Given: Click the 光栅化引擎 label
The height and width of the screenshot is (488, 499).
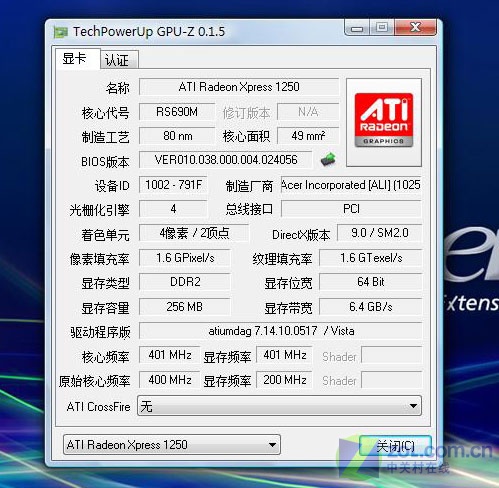Looking at the screenshot, I should tap(99, 210).
